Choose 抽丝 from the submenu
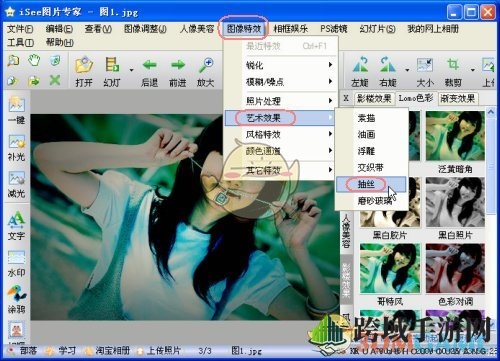Screen dimensions: 500x361 (371, 184)
